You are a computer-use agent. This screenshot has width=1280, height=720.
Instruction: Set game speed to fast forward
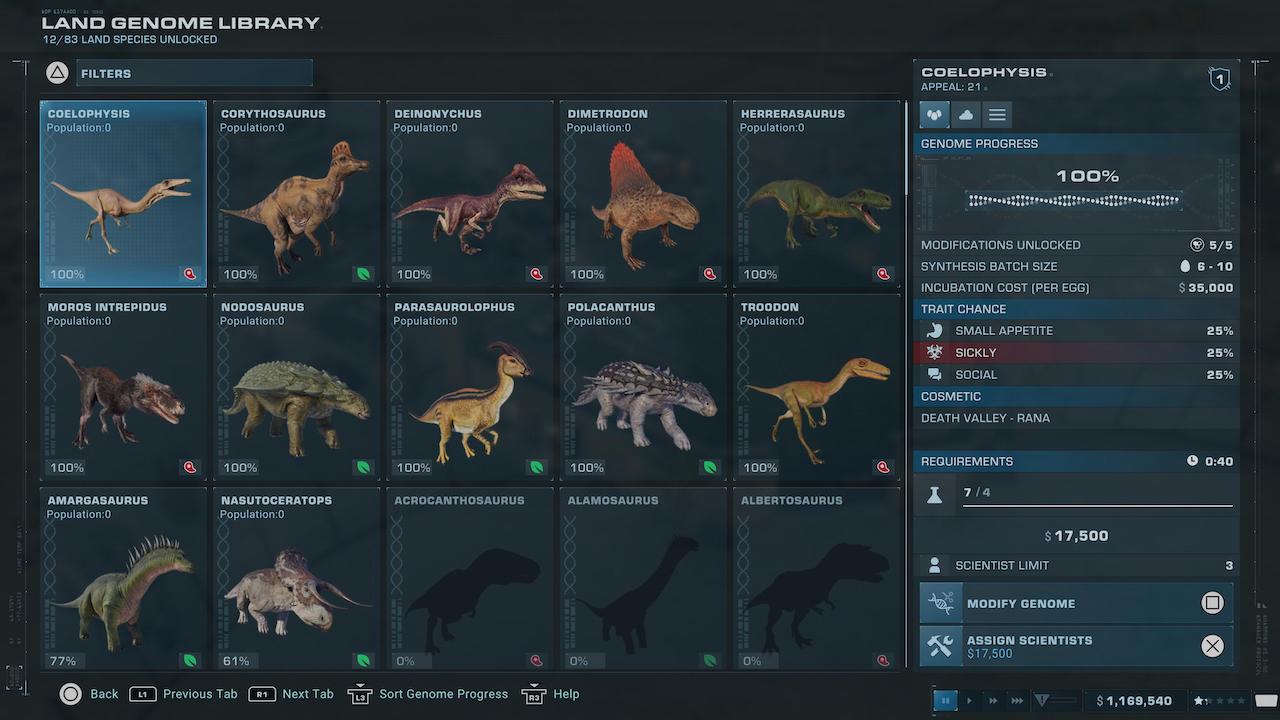[x=993, y=701]
